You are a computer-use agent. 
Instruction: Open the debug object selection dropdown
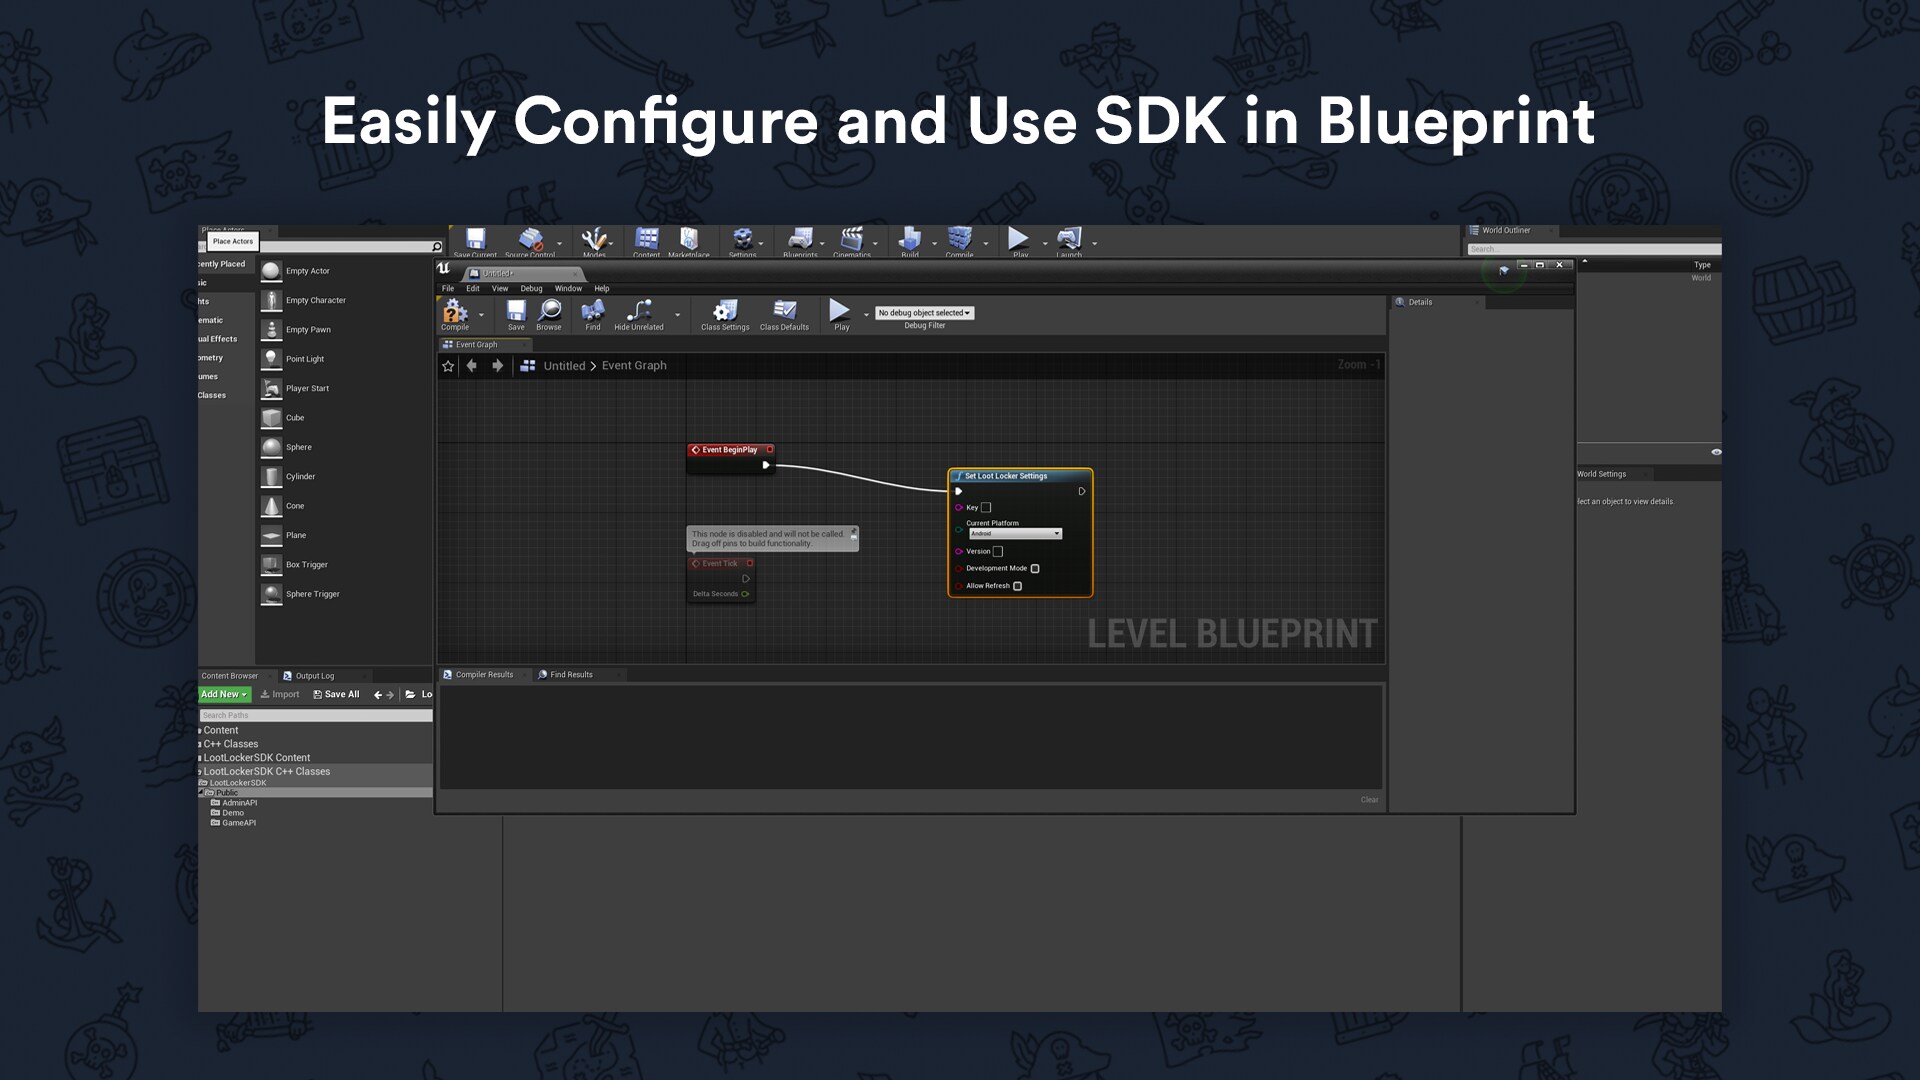coord(924,313)
